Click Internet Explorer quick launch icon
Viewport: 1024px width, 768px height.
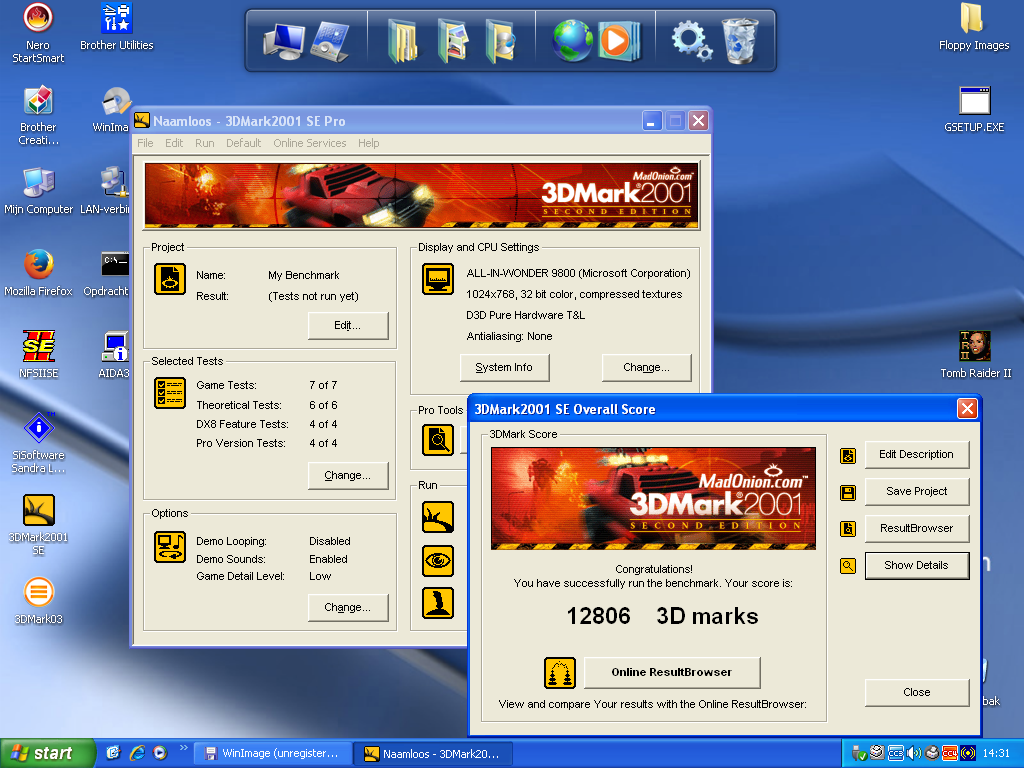[137, 753]
